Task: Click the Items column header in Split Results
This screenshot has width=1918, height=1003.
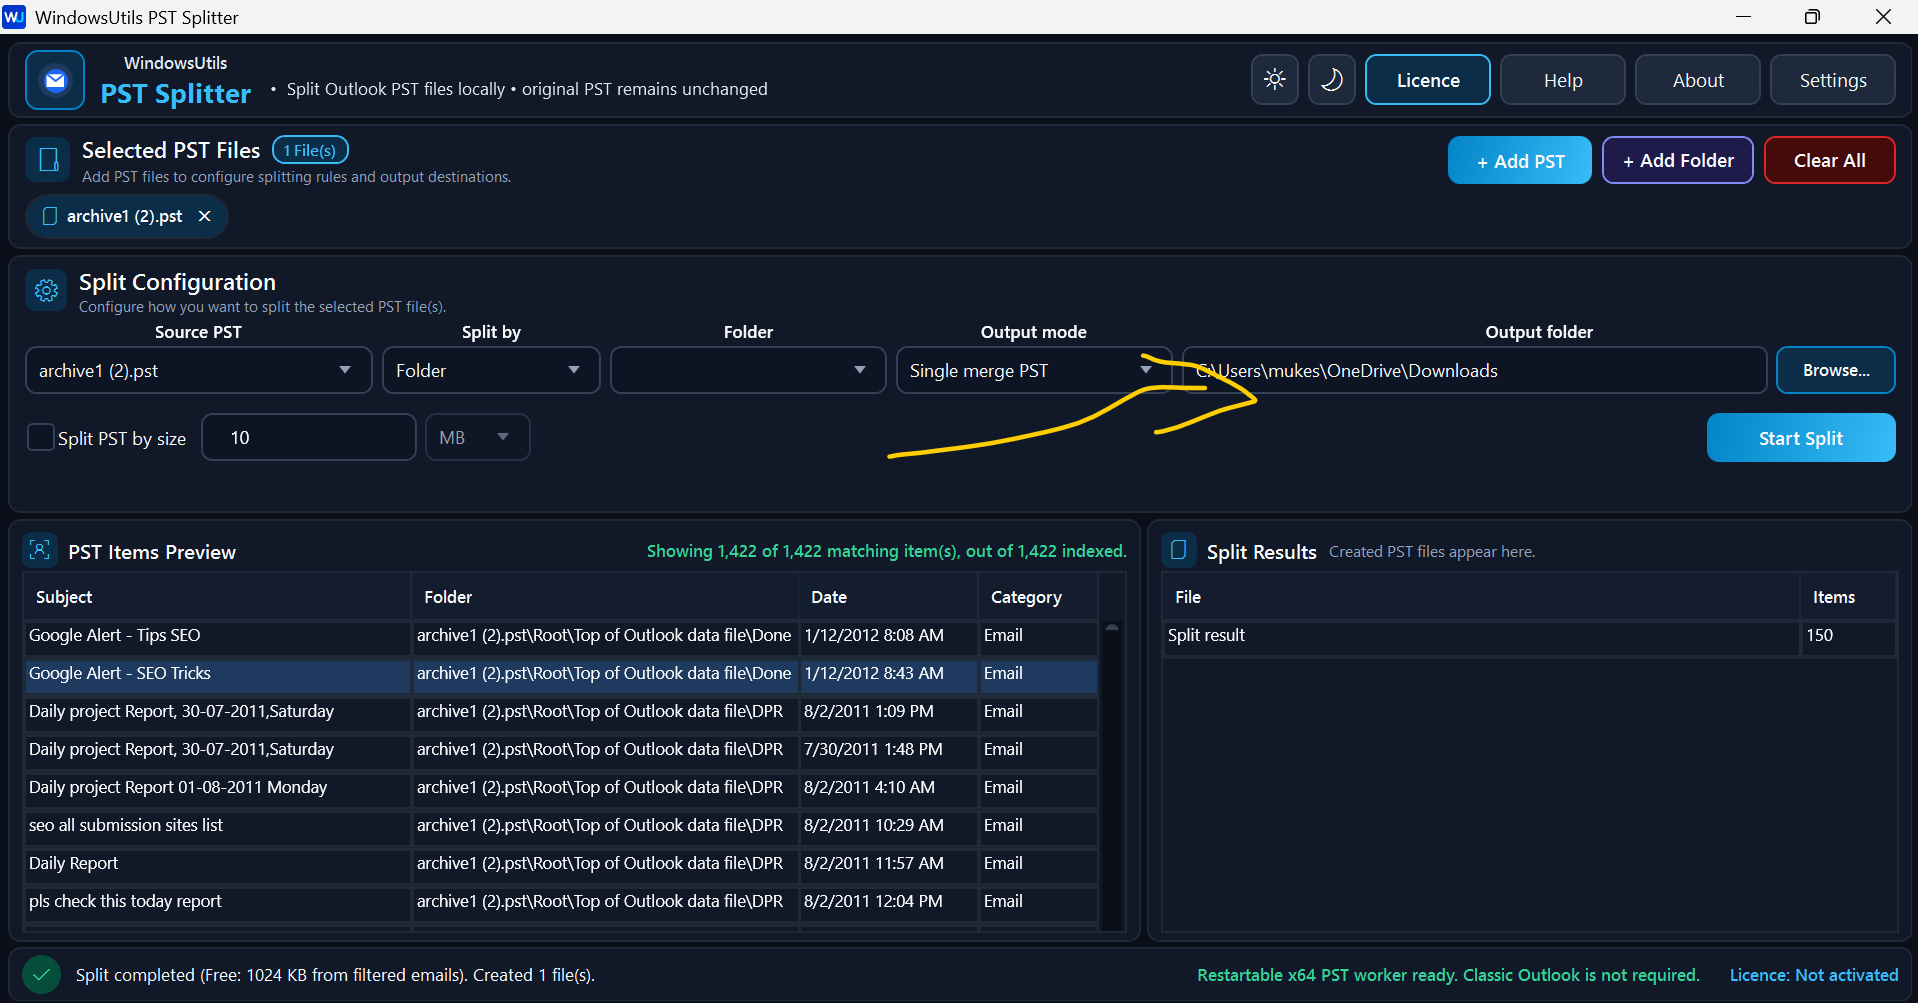Action: [1848, 597]
